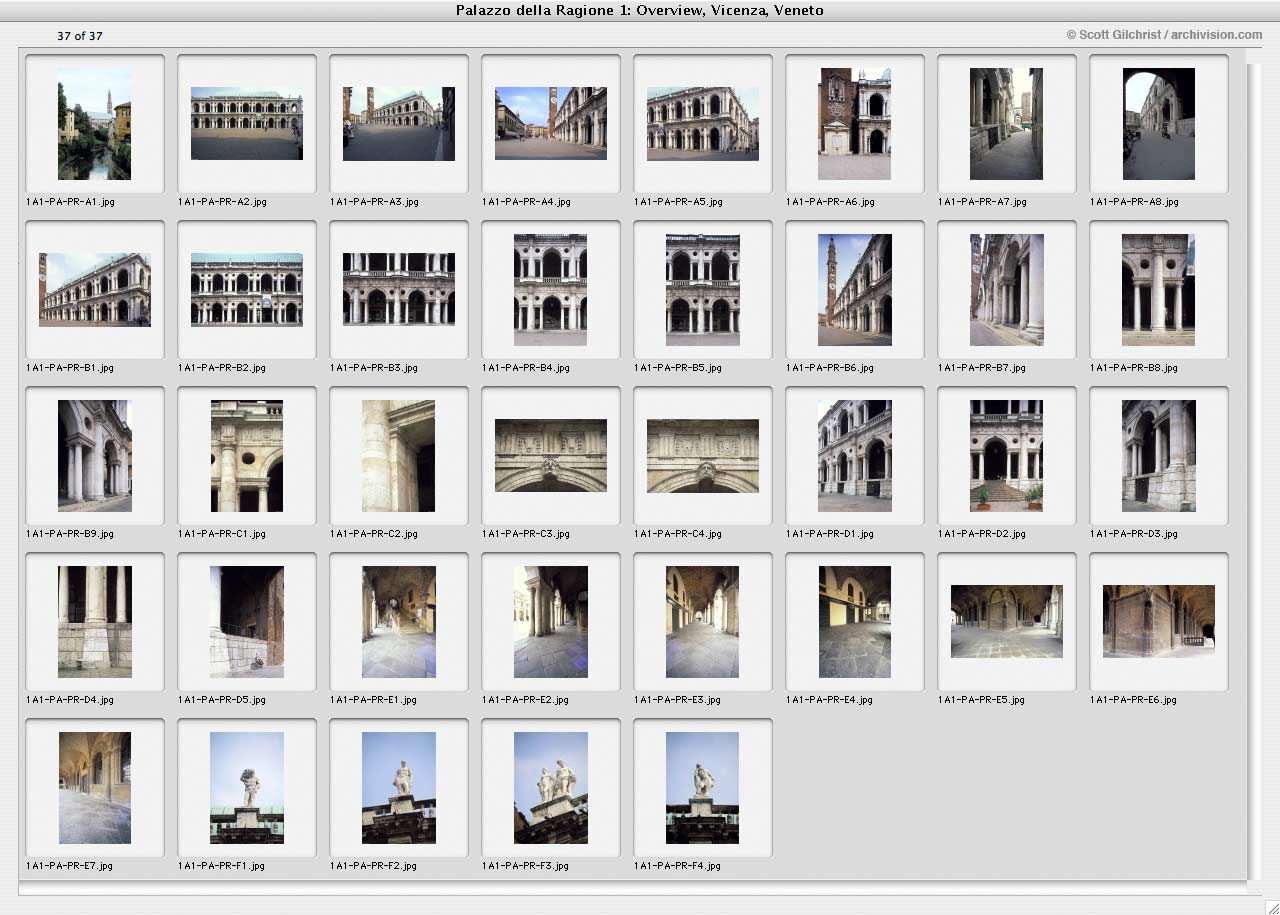View the 1A1-PA-PR-B6.jpg tower image
1280x915 pixels.
[855, 290]
